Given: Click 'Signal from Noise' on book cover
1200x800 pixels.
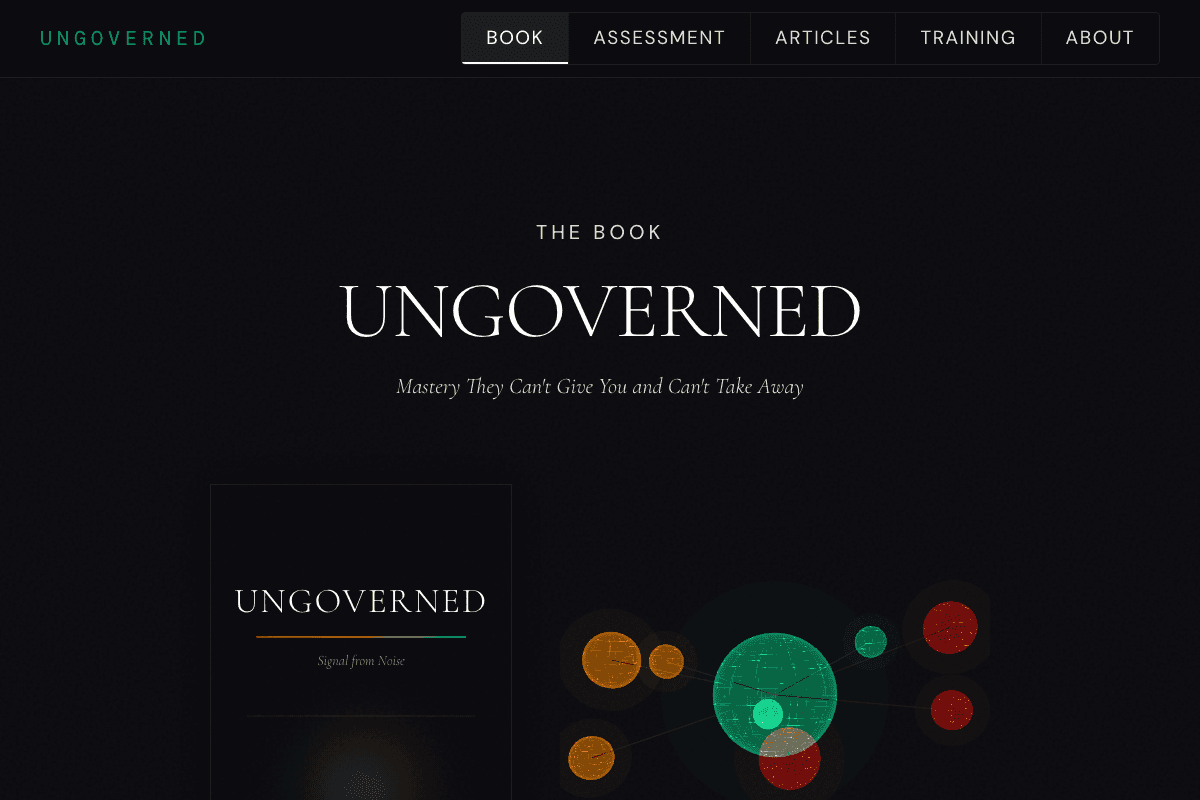Looking at the screenshot, I should 361,661.
